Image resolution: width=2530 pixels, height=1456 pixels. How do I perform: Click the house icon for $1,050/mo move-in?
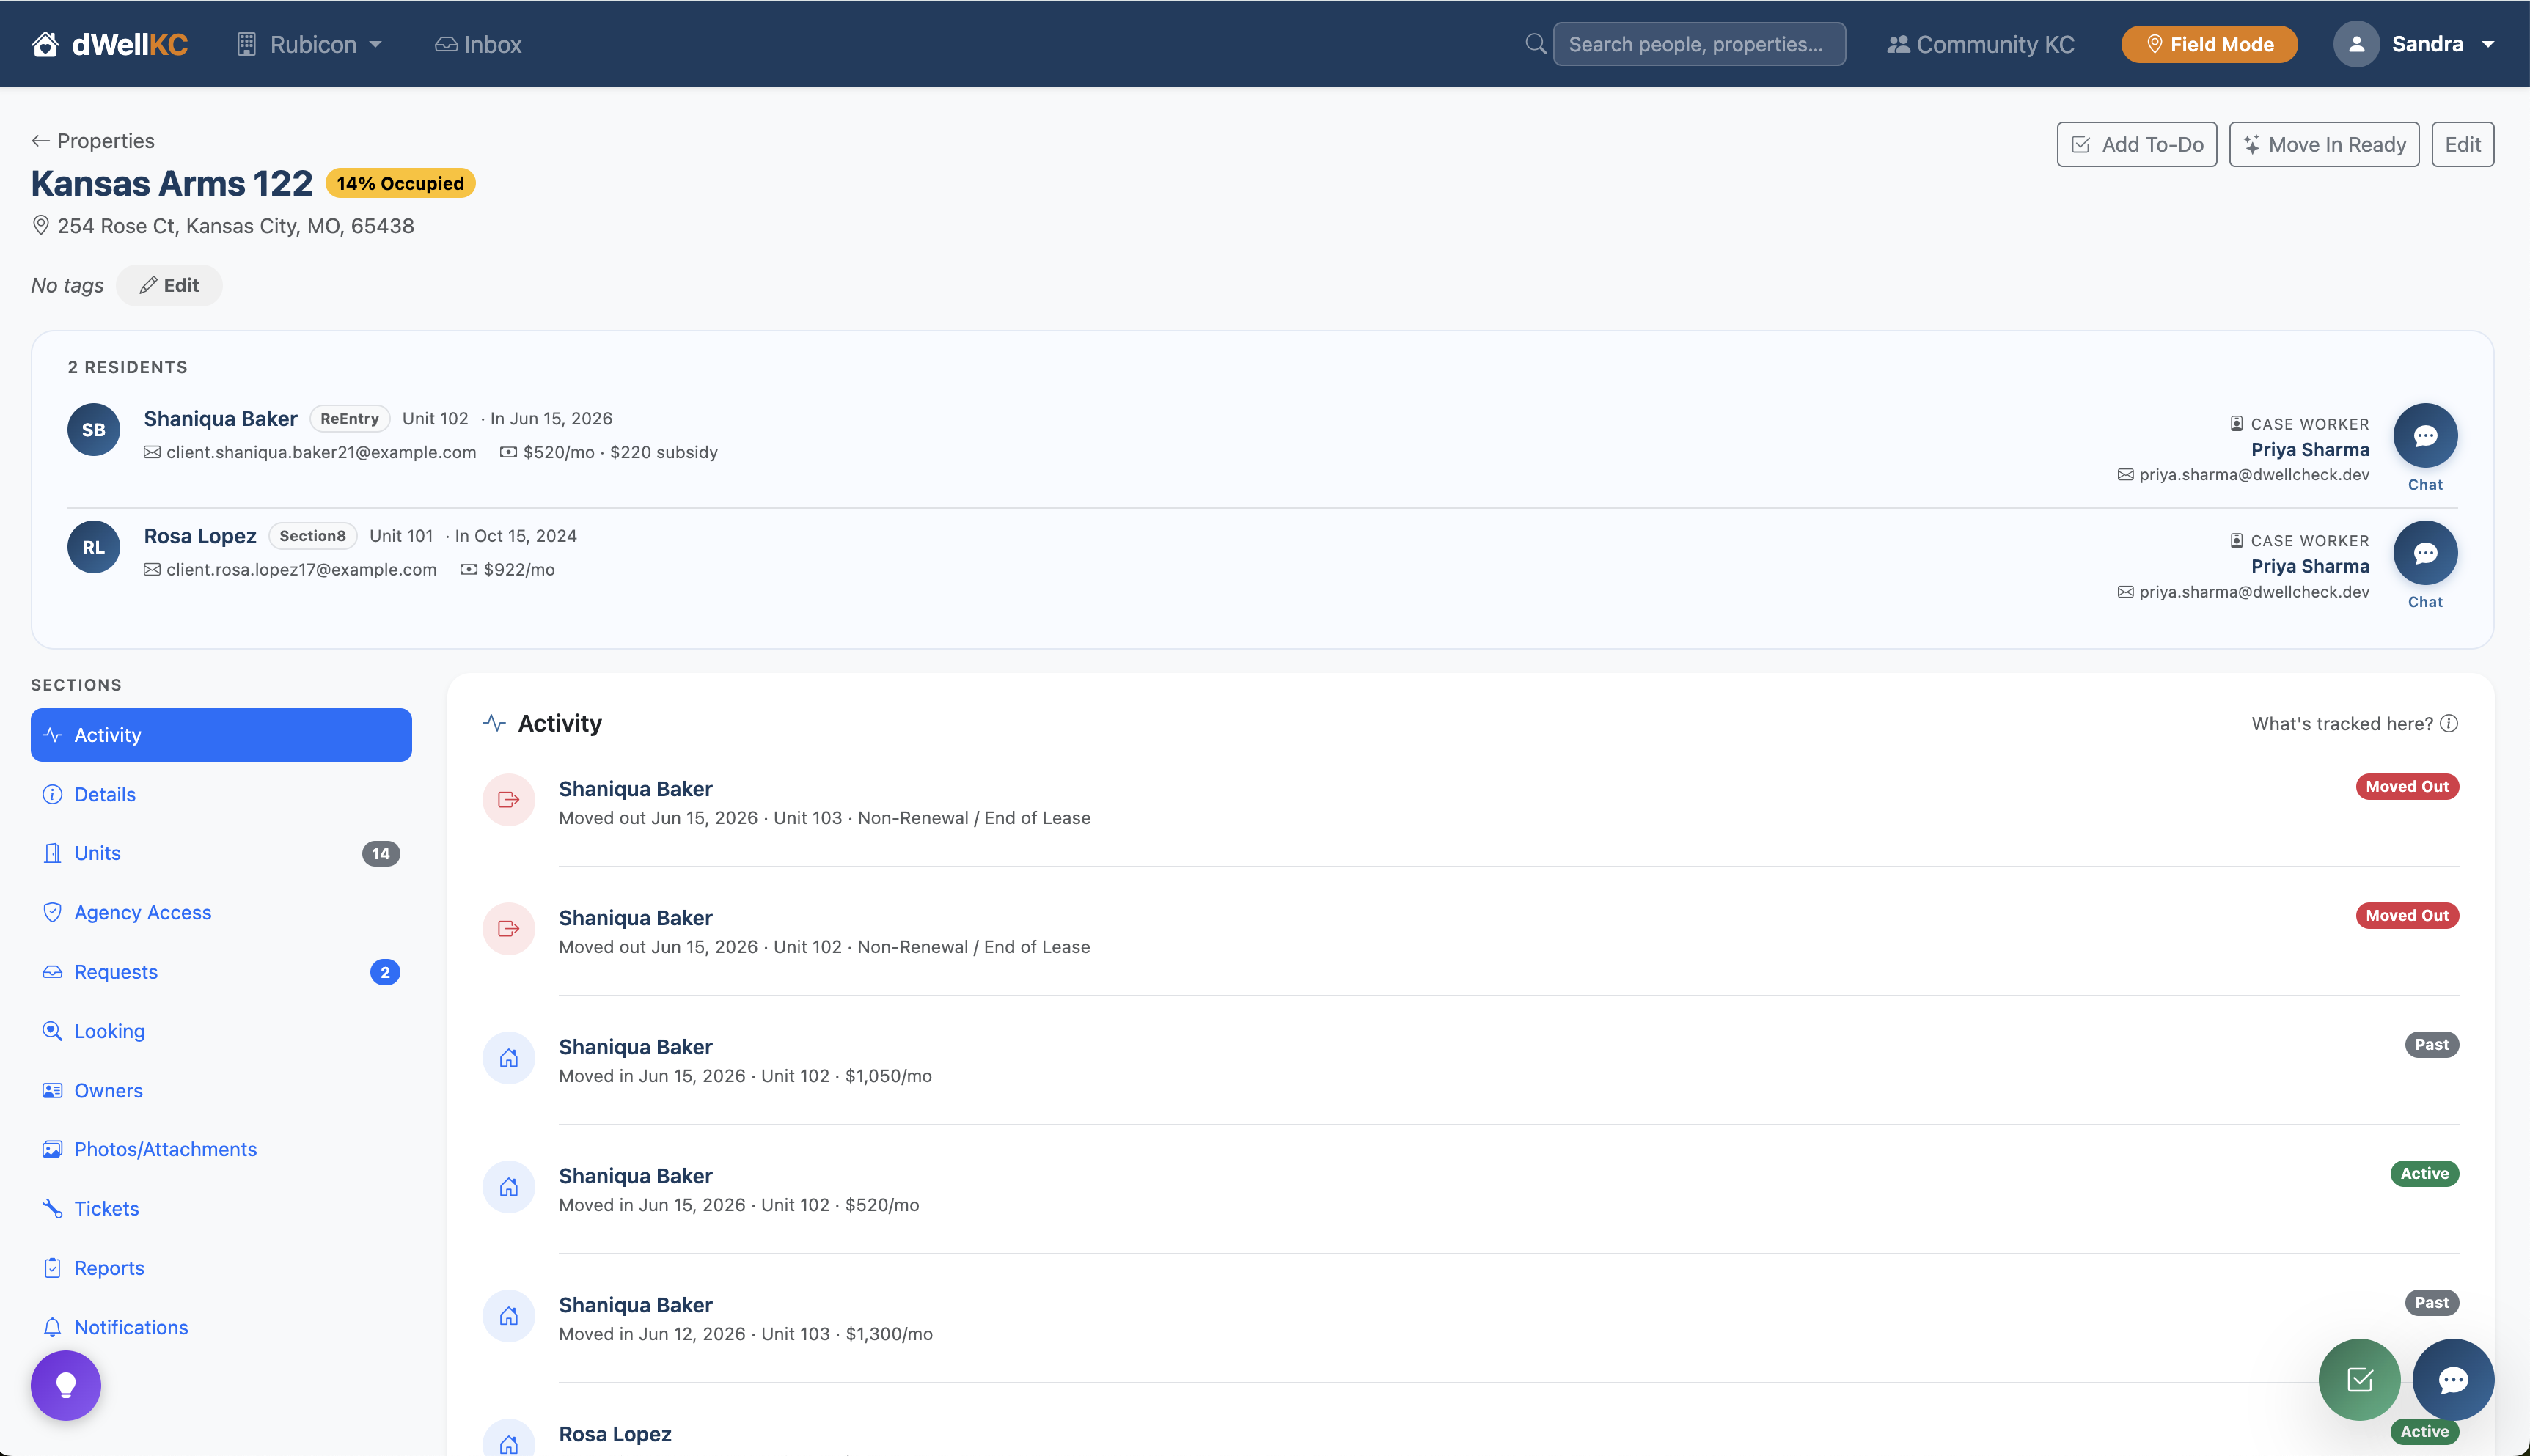tap(509, 1058)
